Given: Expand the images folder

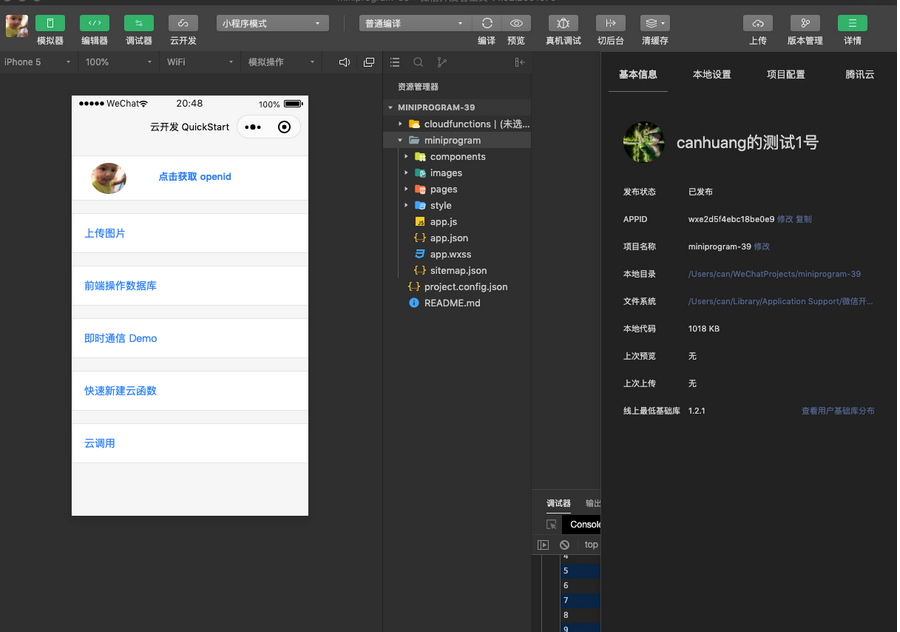Looking at the screenshot, I should (x=457, y=173).
